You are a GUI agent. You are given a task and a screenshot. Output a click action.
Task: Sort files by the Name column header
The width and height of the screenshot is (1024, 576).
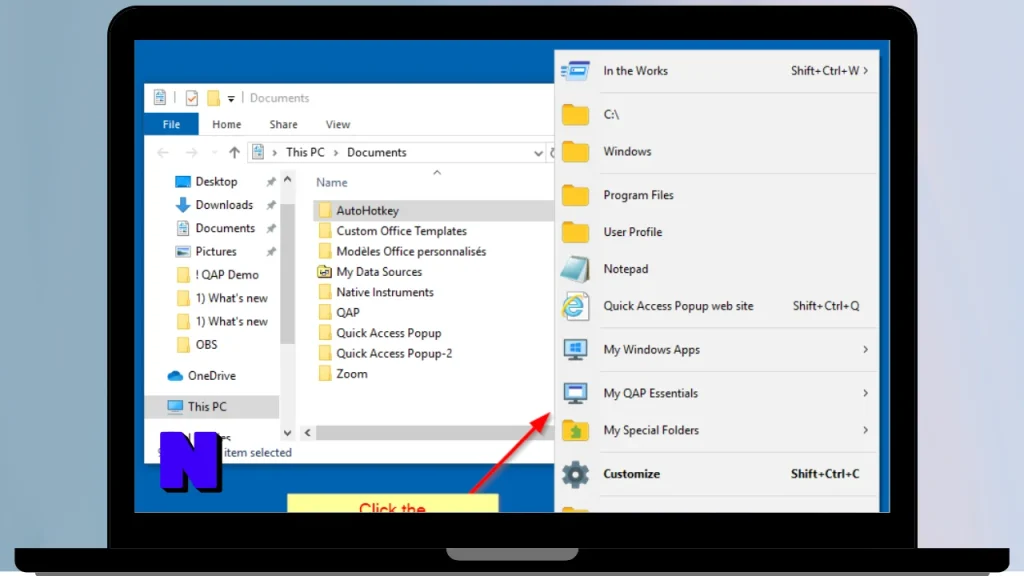[332, 183]
